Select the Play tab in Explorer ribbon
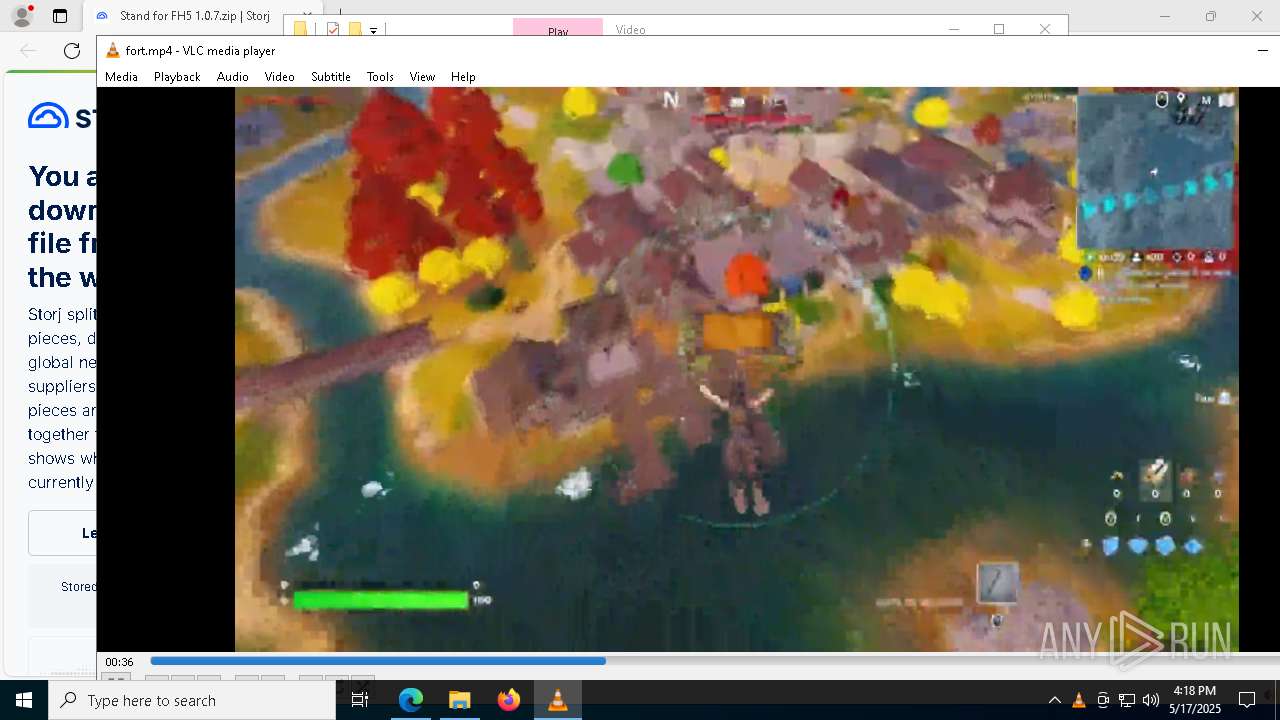The height and width of the screenshot is (720, 1280). click(558, 30)
